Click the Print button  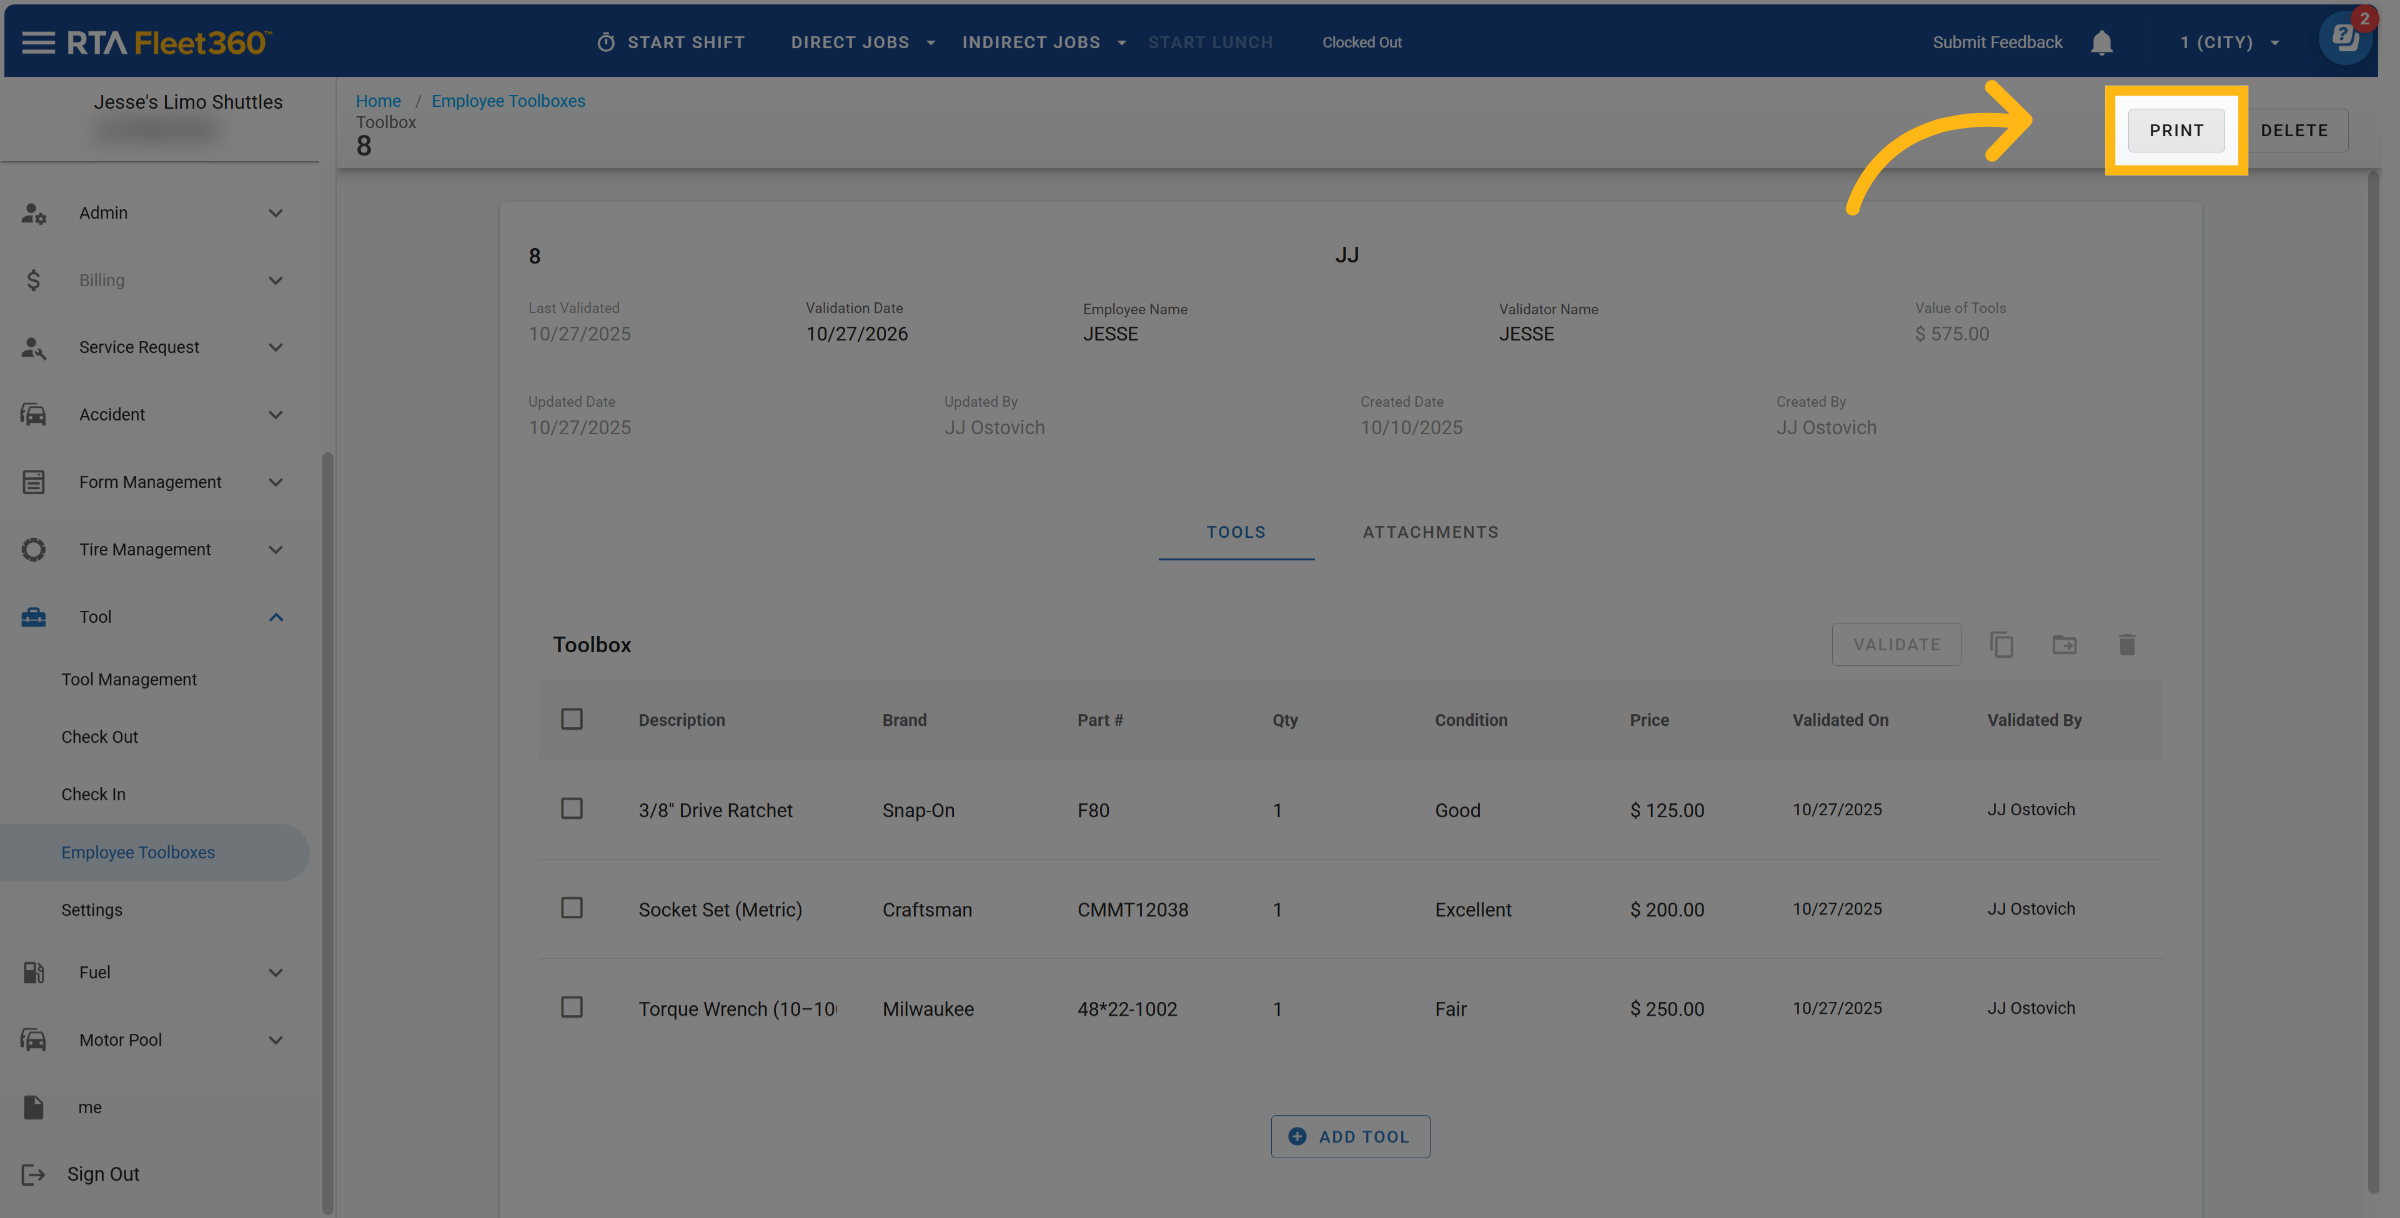[2176, 130]
